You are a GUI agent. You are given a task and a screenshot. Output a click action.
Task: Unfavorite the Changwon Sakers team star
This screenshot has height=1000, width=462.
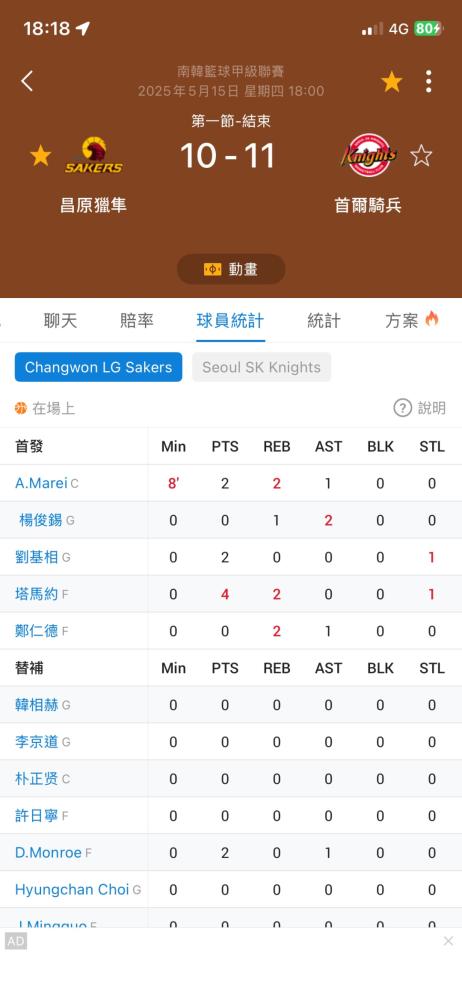tap(40, 156)
